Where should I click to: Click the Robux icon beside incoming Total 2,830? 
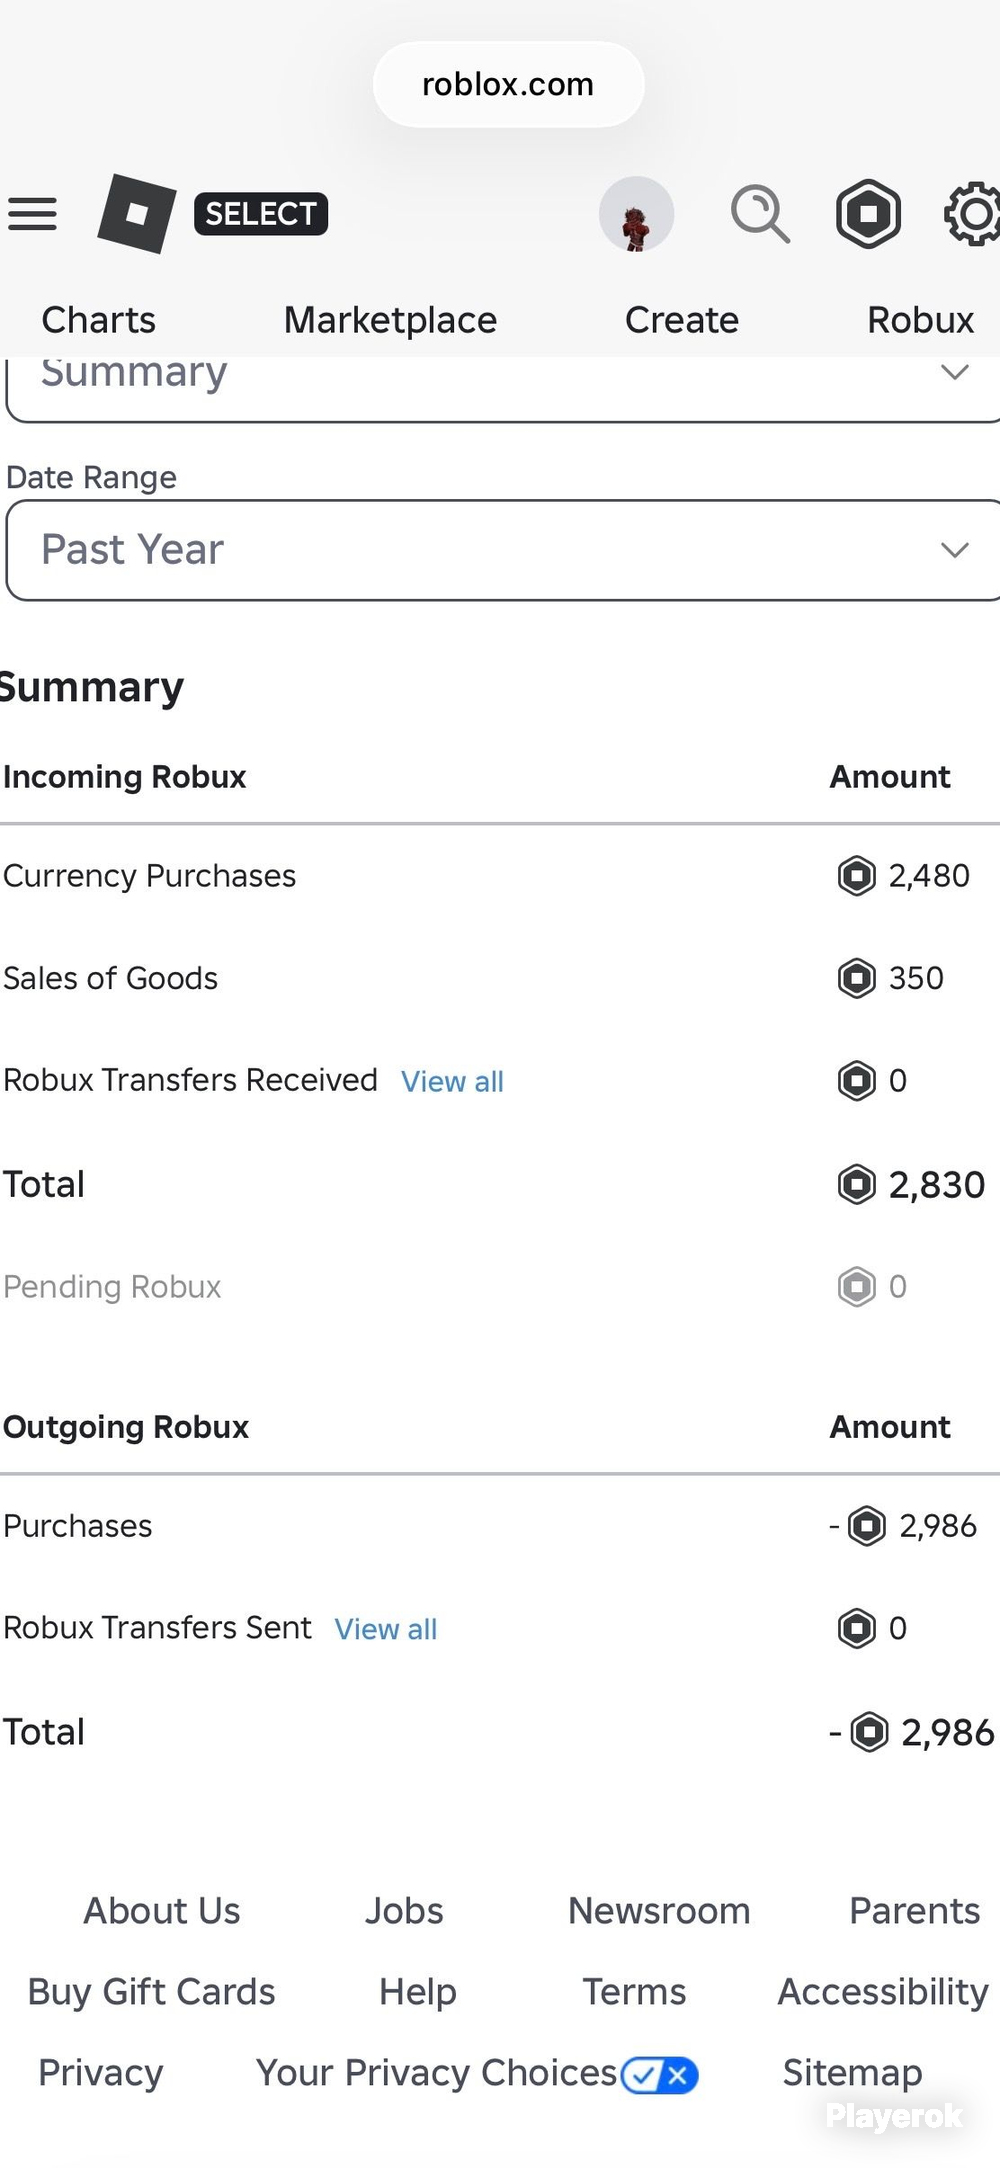pyautogui.click(x=856, y=1184)
